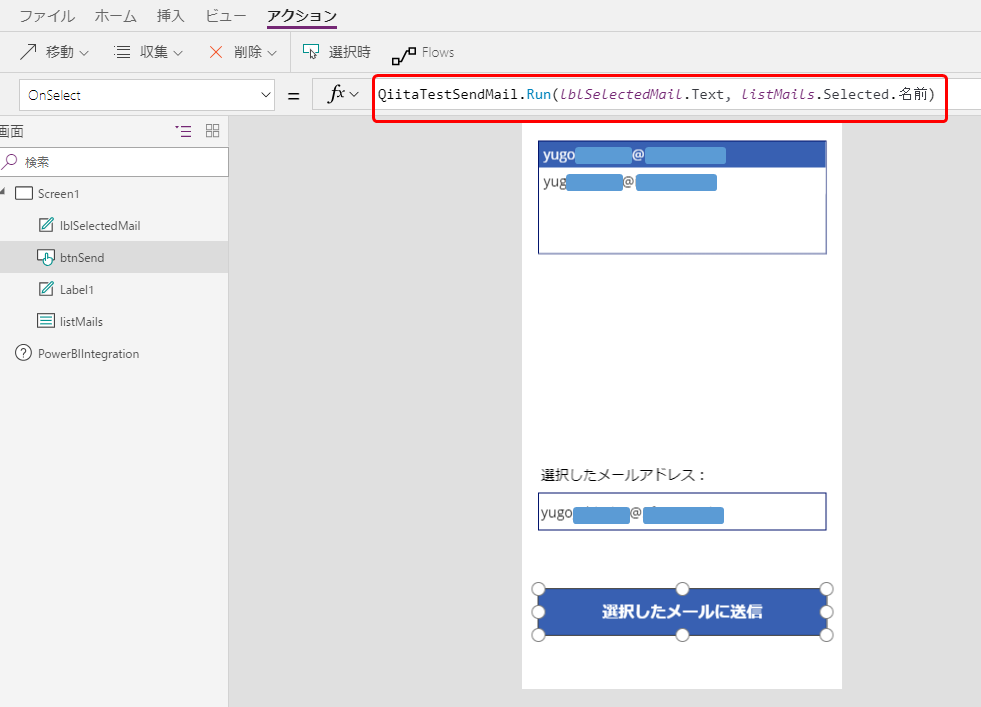
Task: Click the question mark icon beside PowerBIIntegration
Action: click(x=22, y=353)
